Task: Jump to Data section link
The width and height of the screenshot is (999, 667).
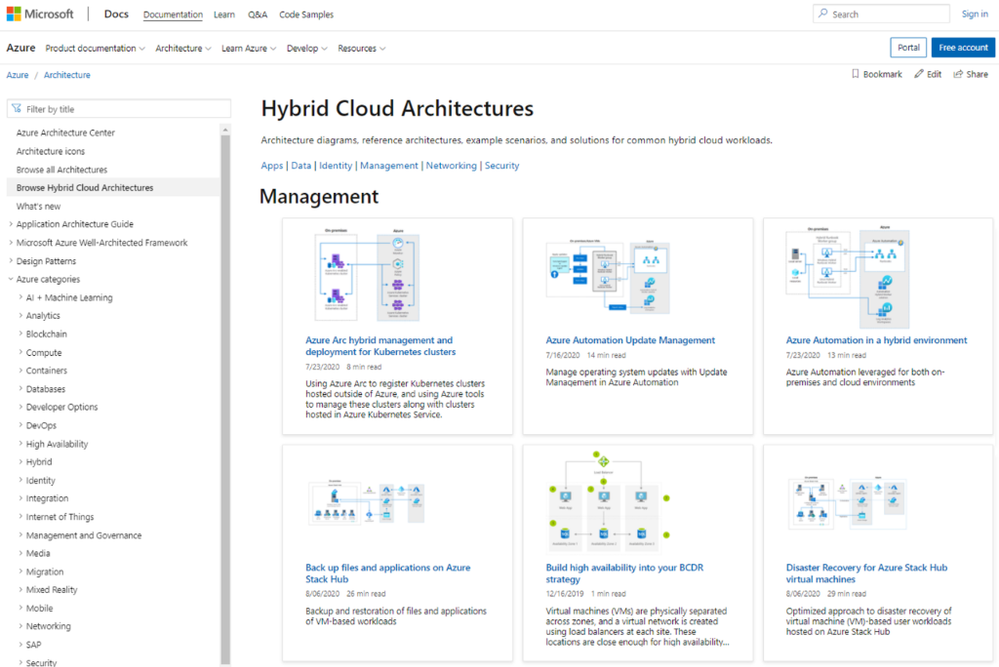Action: (301, 166)
